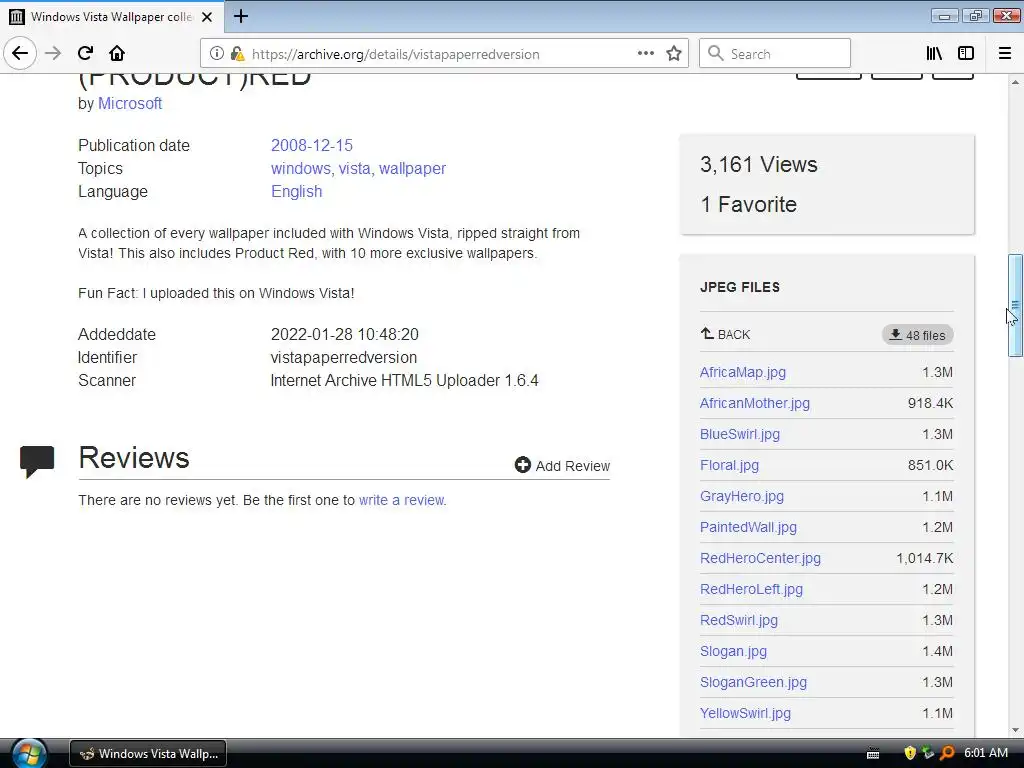Go back with the browser back arrow

(x=20, y=54)
